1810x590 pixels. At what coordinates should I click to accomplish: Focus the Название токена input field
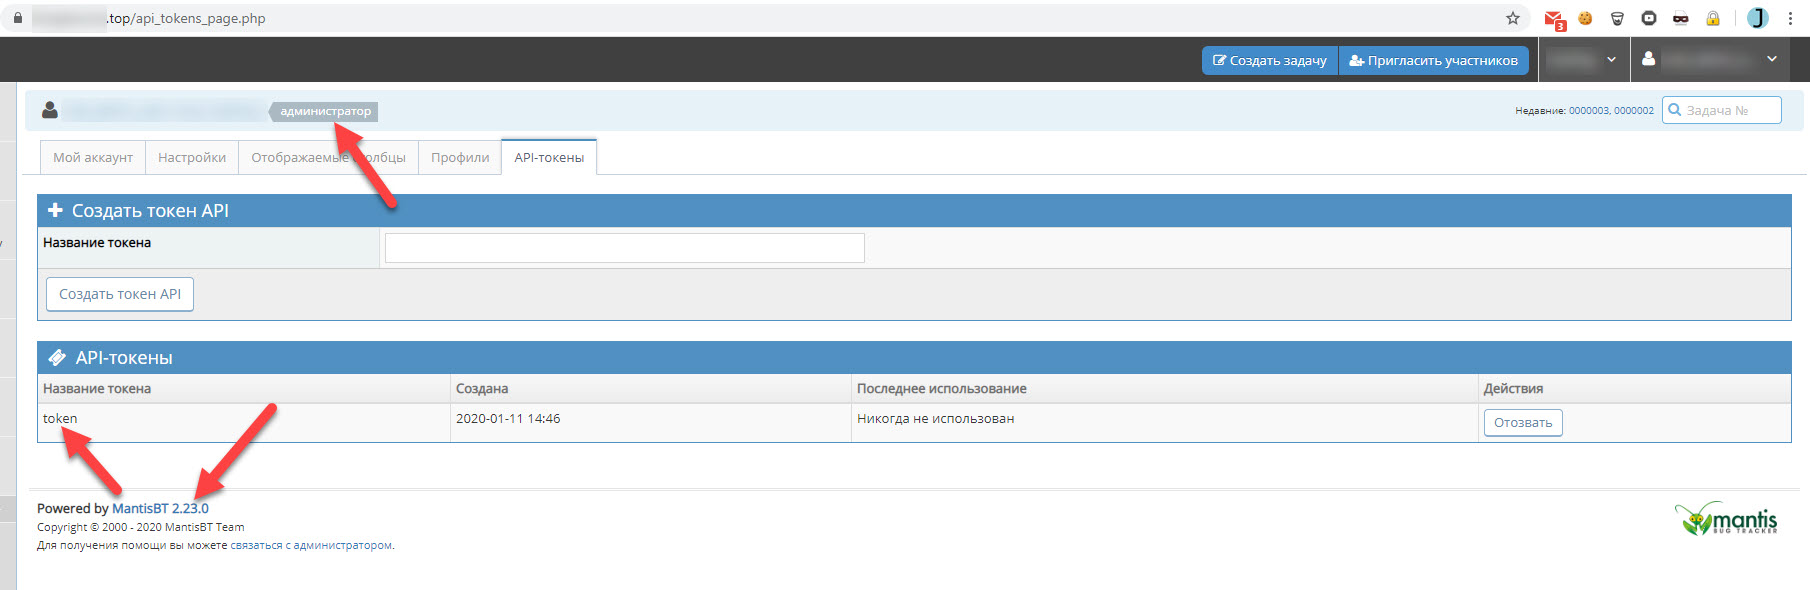tap(624, 248)
